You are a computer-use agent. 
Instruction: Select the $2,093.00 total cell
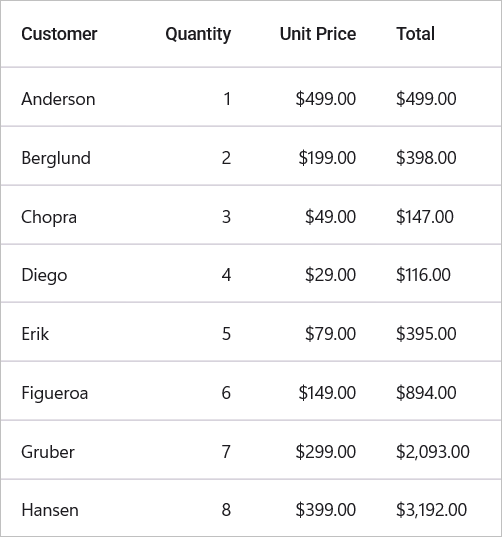point(432,452)
